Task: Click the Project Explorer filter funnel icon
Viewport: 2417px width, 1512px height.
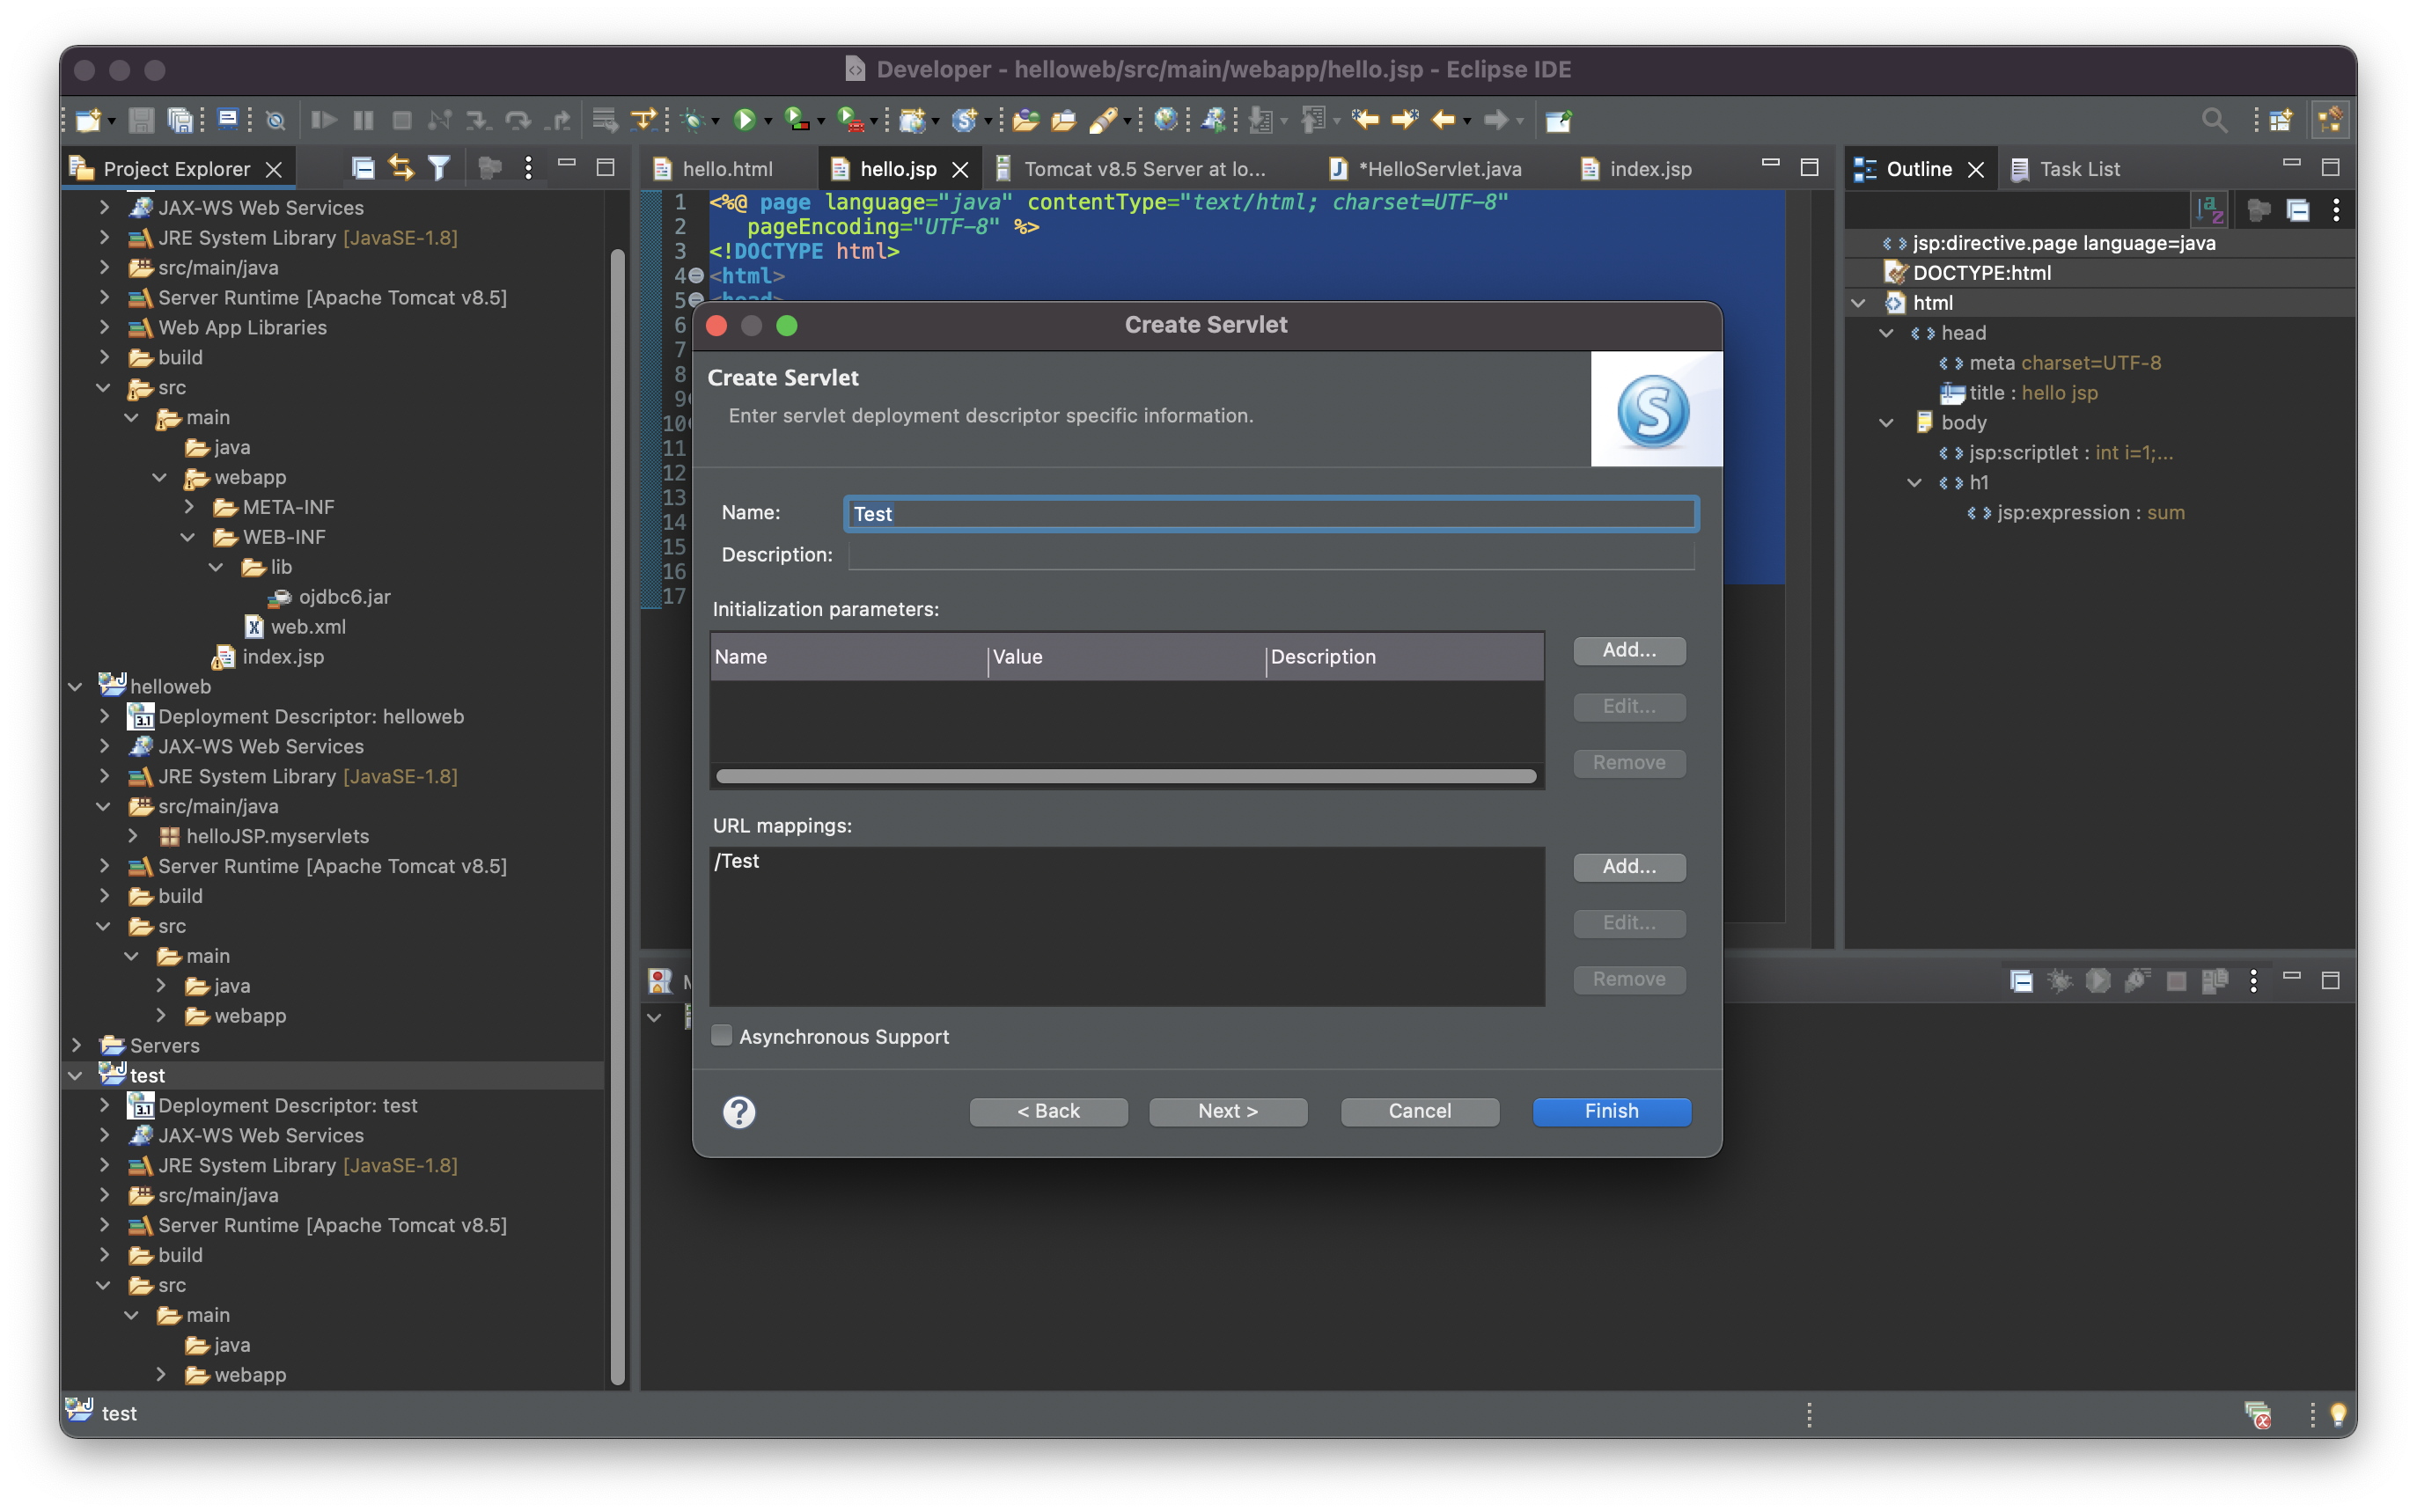Action: pyautogui.click(x=439, y=168)
